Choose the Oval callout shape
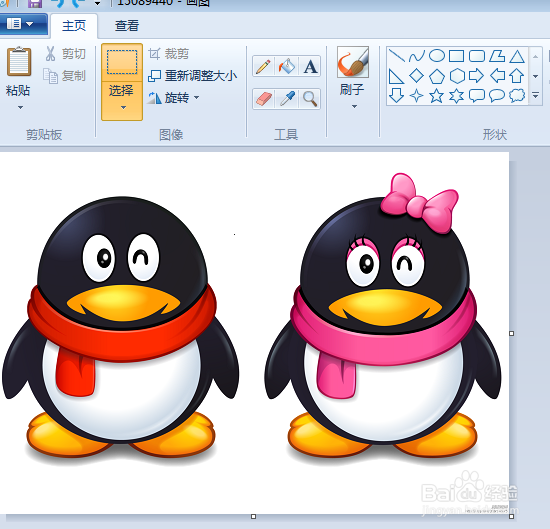550x529 pixels. click(x=497, y=95)
